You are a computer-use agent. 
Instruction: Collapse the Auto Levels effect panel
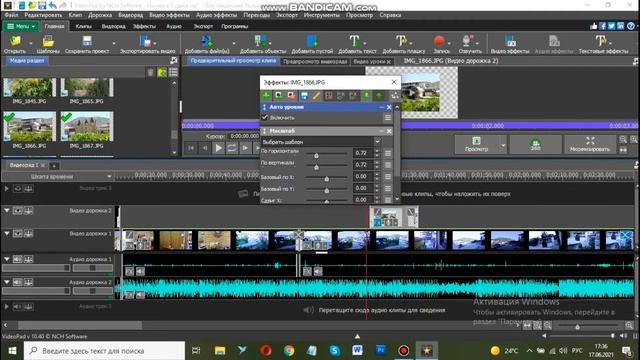382,107
